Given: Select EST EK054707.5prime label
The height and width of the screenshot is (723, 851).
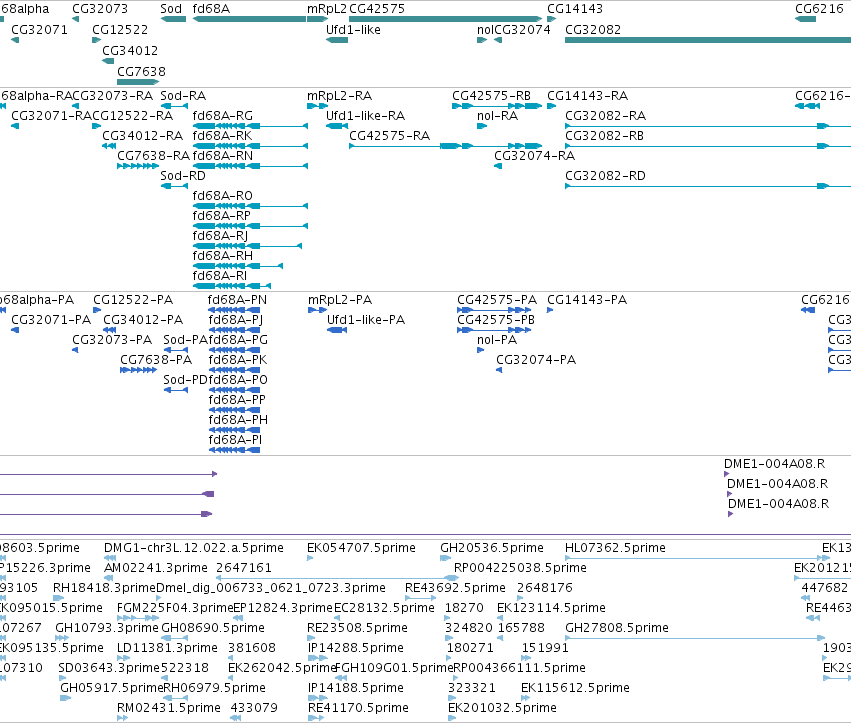Looking at the screenshot, I should (361, 548).
